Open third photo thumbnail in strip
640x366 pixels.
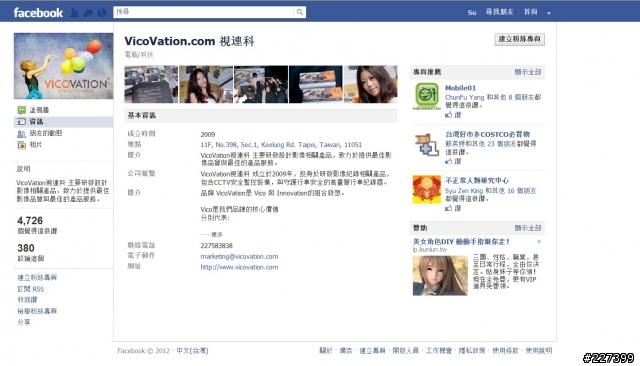click(x=261, y=84)
